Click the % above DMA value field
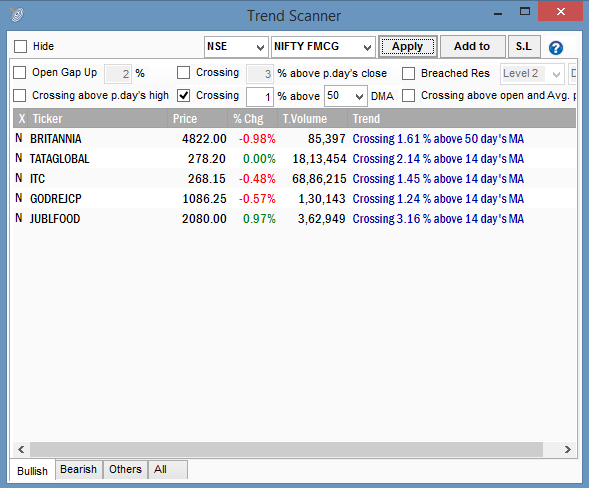The image size is (589, 488). [260, 97]
